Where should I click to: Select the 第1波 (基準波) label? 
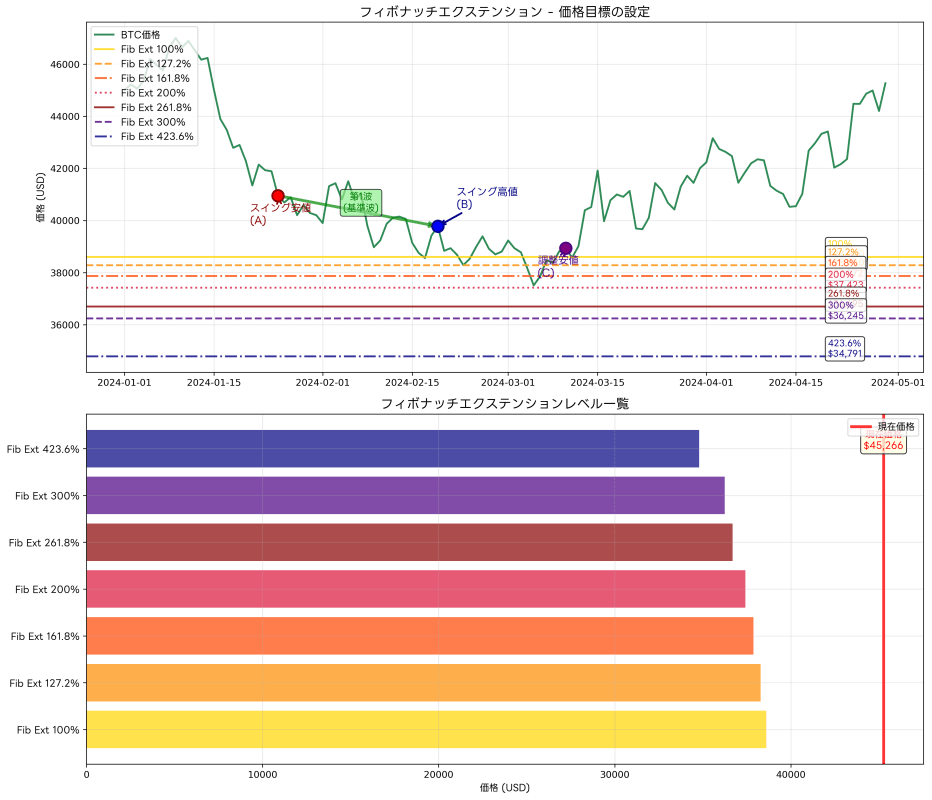359,203
